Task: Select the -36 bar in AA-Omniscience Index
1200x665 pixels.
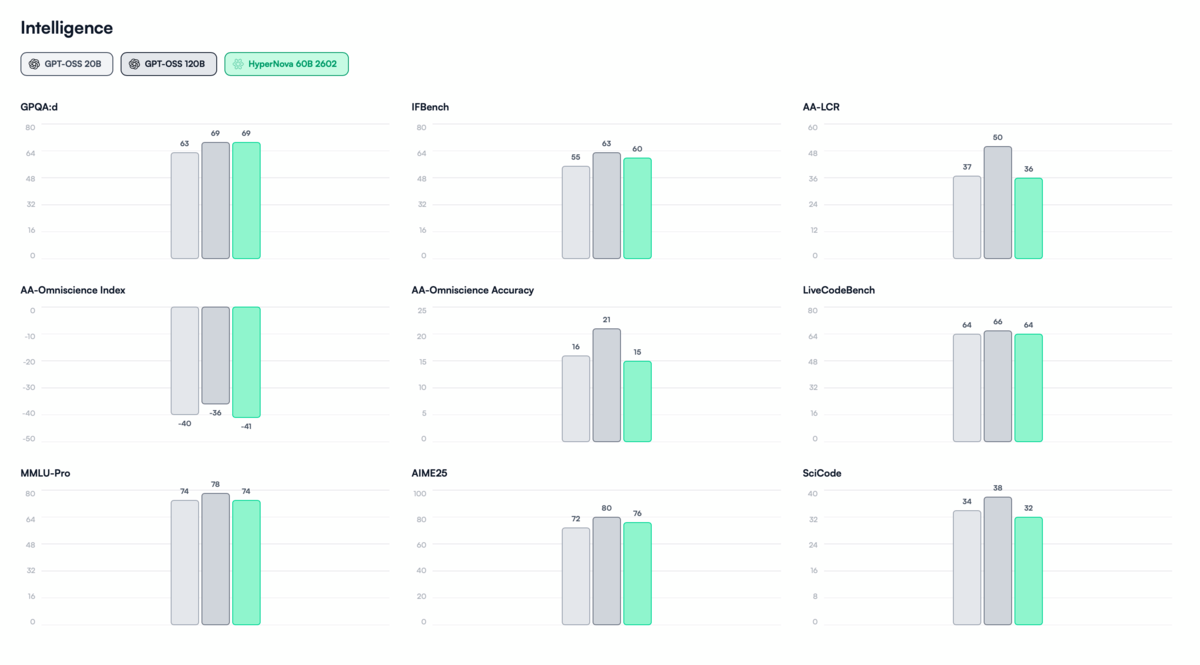Action: click(x=215, y=355)
